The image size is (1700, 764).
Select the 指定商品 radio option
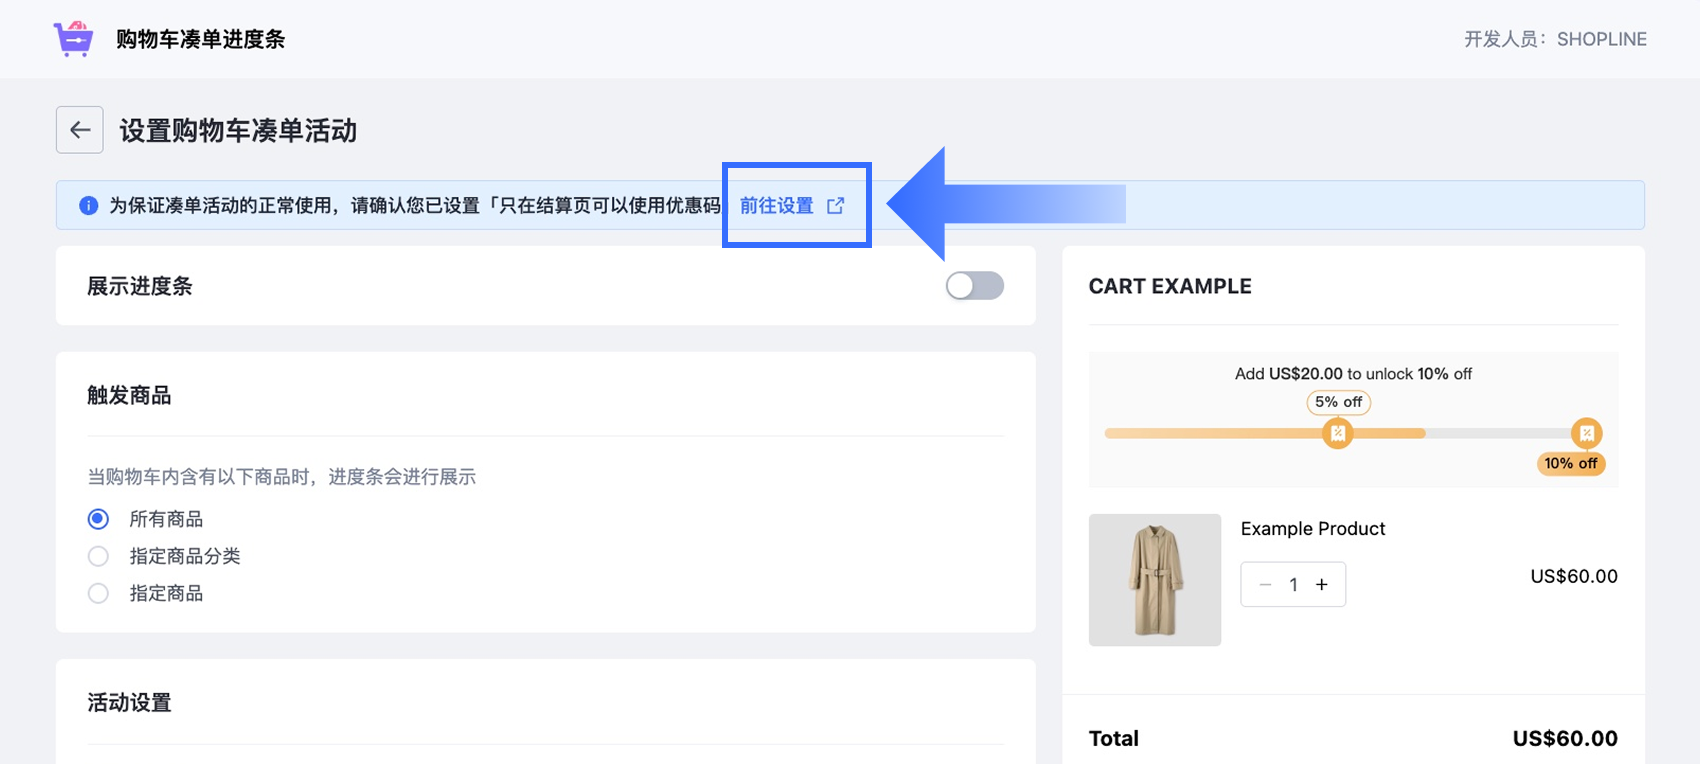[98, 593]
